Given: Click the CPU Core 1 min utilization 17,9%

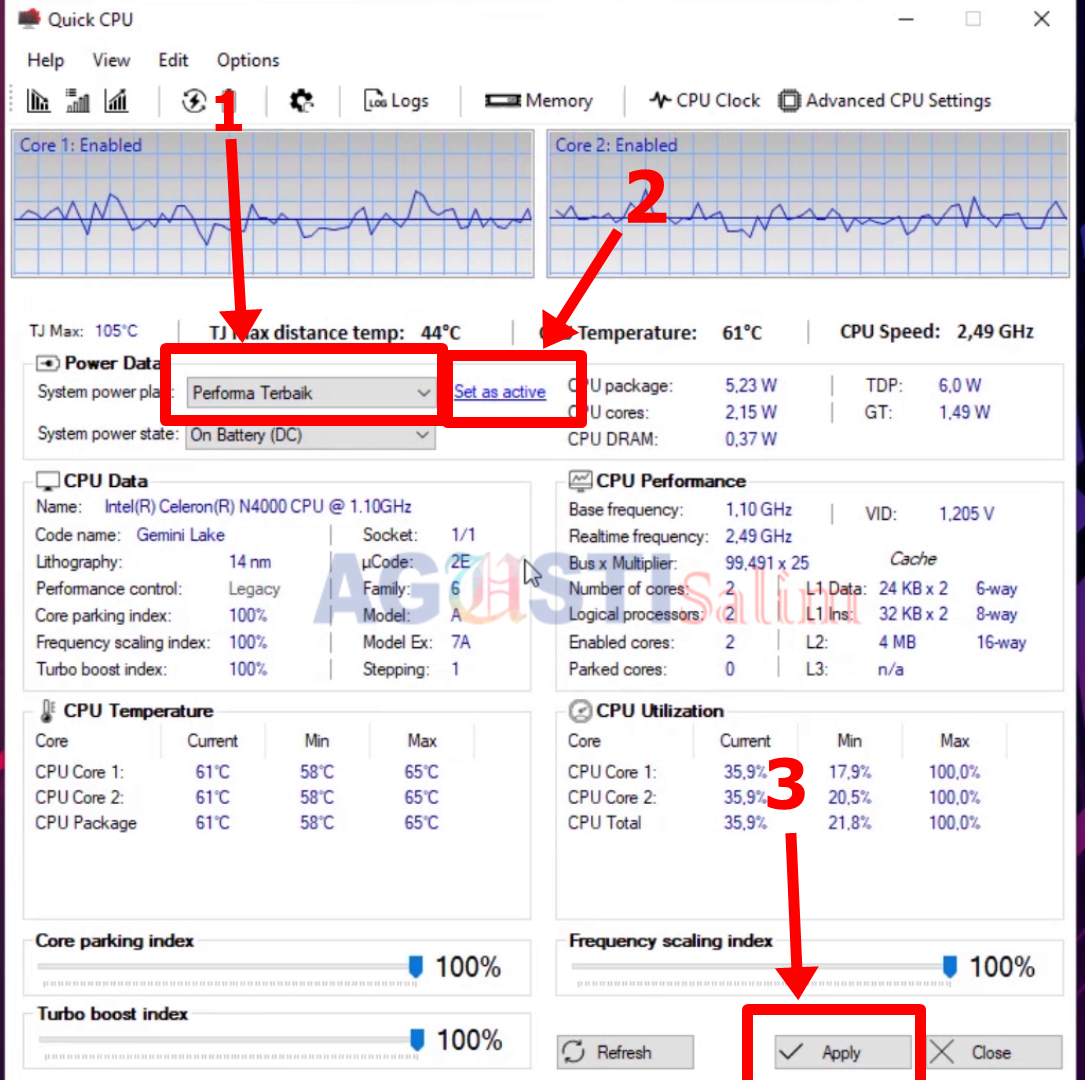Looking at the screenshot, I should click(850, 772).
